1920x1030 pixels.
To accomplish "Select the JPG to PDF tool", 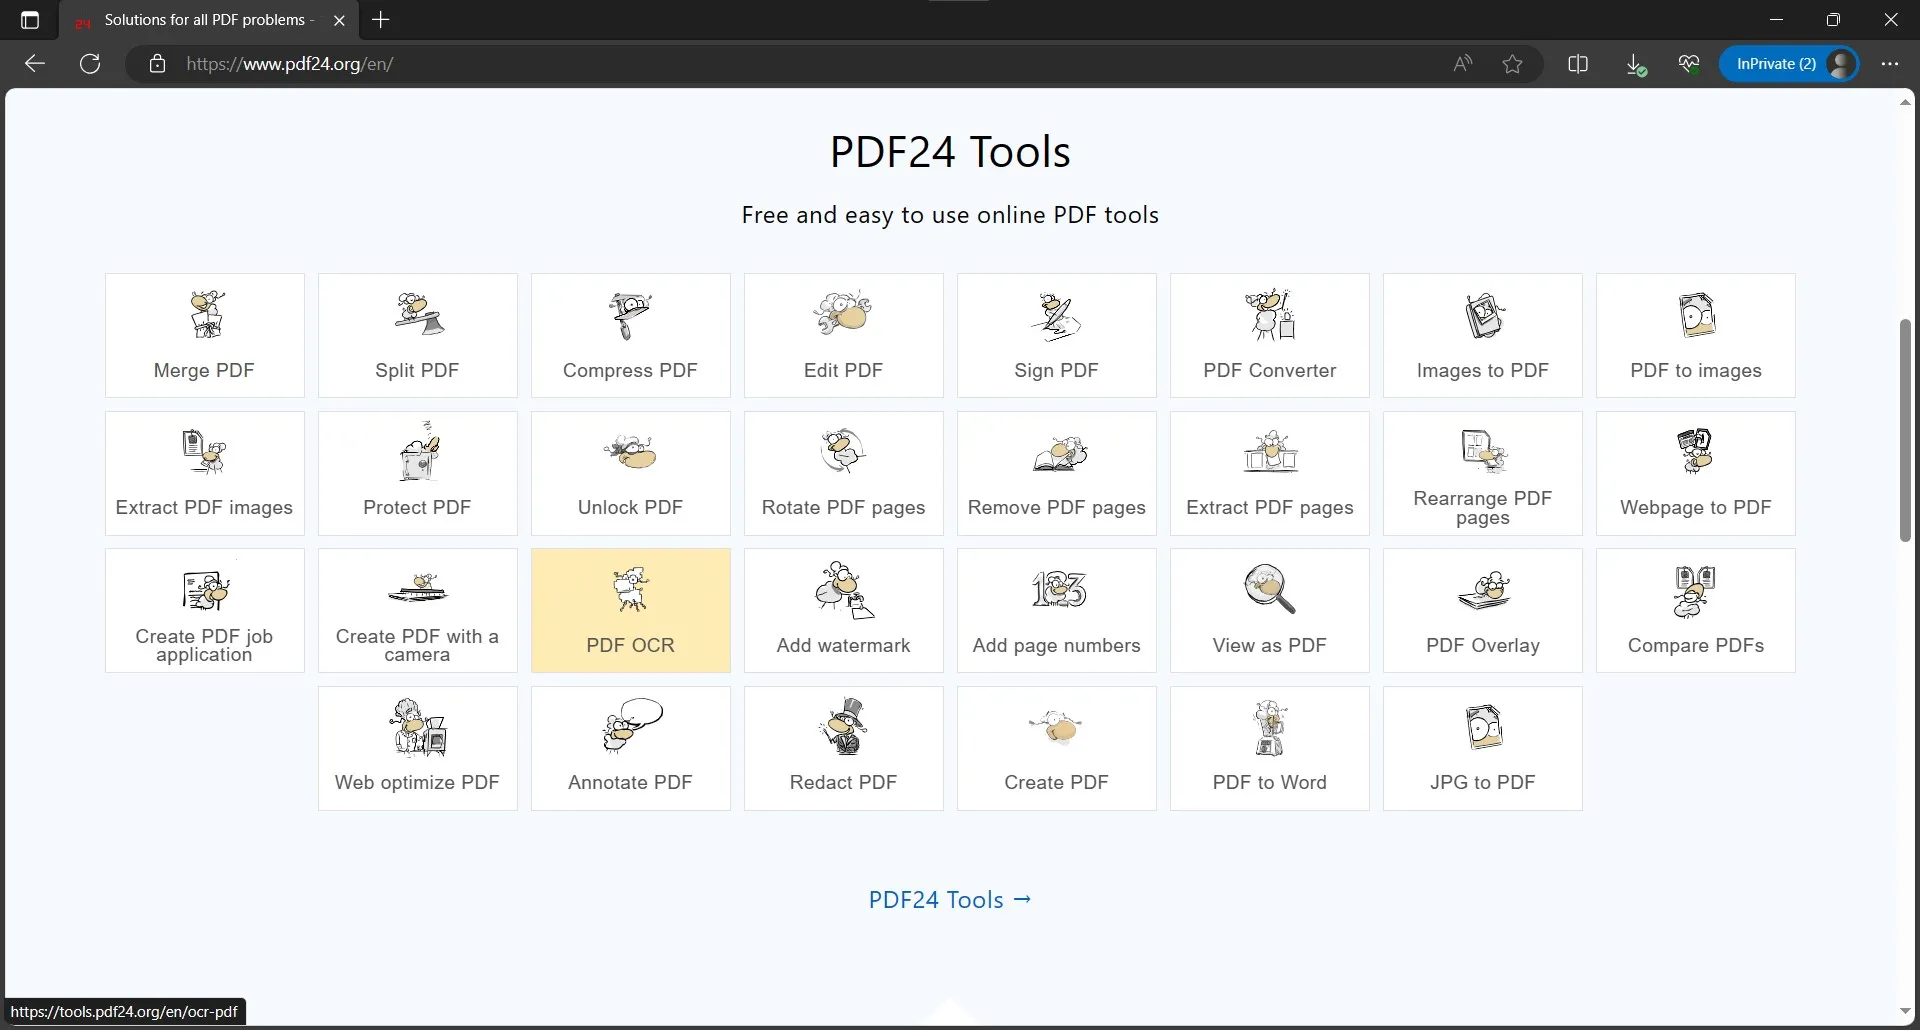I will coord(1482,747).
